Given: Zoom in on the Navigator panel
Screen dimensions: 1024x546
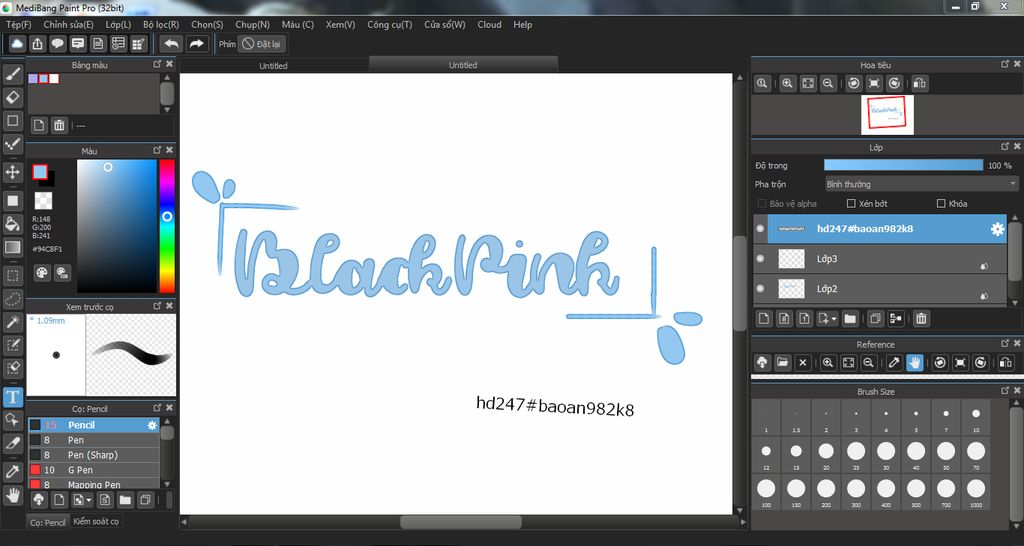Looking at the screenshot, I should coord(788,83).
